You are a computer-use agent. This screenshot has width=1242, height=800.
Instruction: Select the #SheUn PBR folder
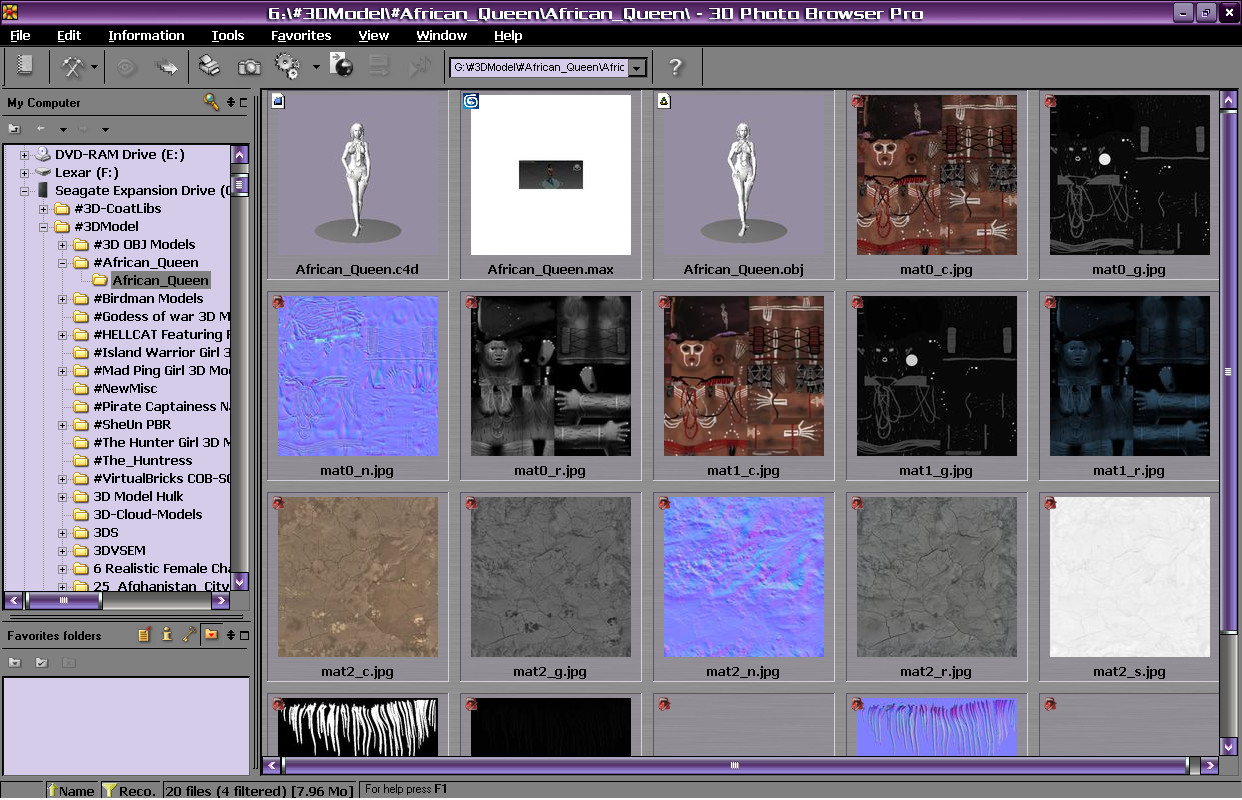[132, 425]
